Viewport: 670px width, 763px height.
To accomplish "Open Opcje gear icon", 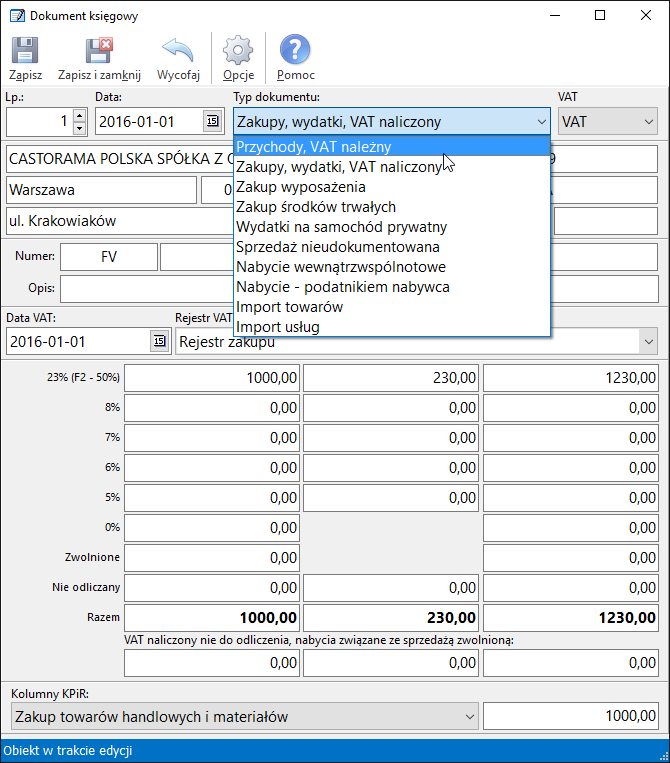I will pos(238,52).
